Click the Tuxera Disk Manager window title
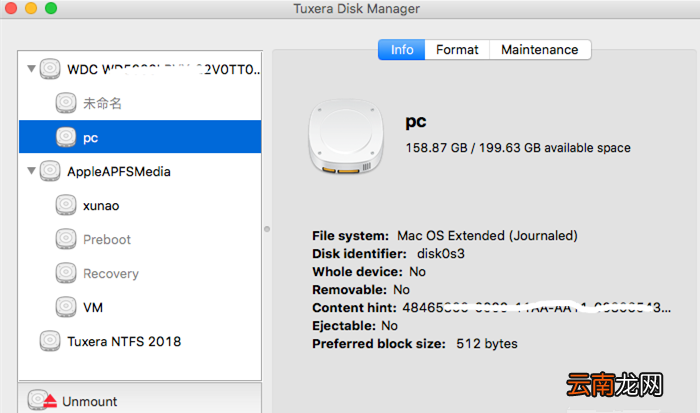Image resolution: width=700 pixels, height=413 pixels. click(356, 9)
